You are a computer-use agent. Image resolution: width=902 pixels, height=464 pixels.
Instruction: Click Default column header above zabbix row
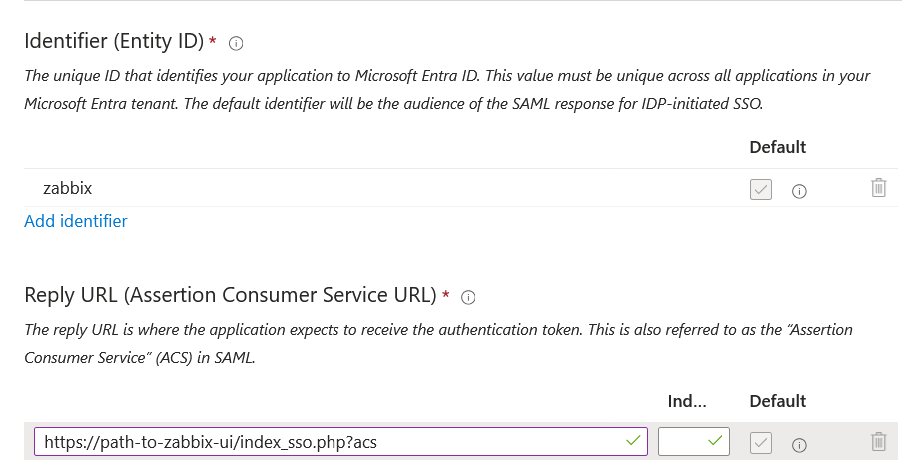[777, 147]
